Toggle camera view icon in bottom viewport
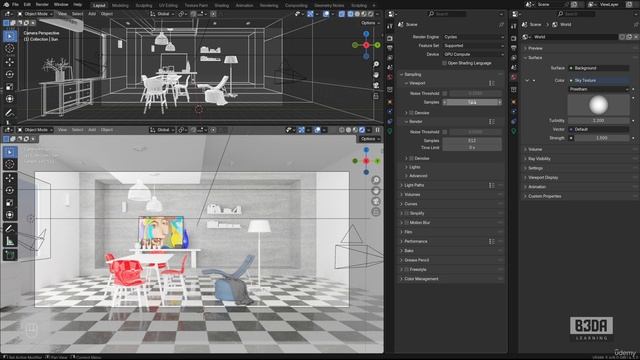The image size is (640, 360). tap(376, 201)
